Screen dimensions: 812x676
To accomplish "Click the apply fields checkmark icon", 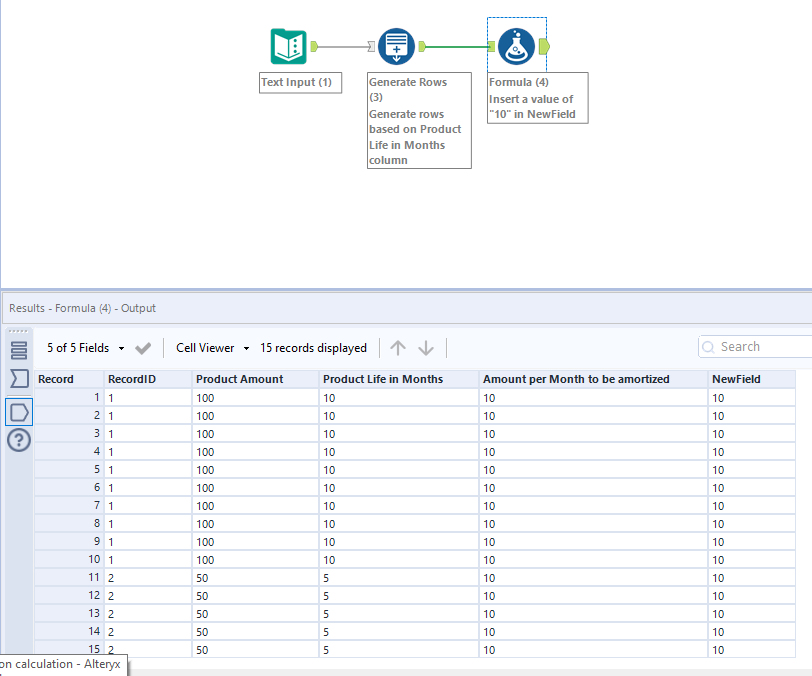I will coord(143,348).
